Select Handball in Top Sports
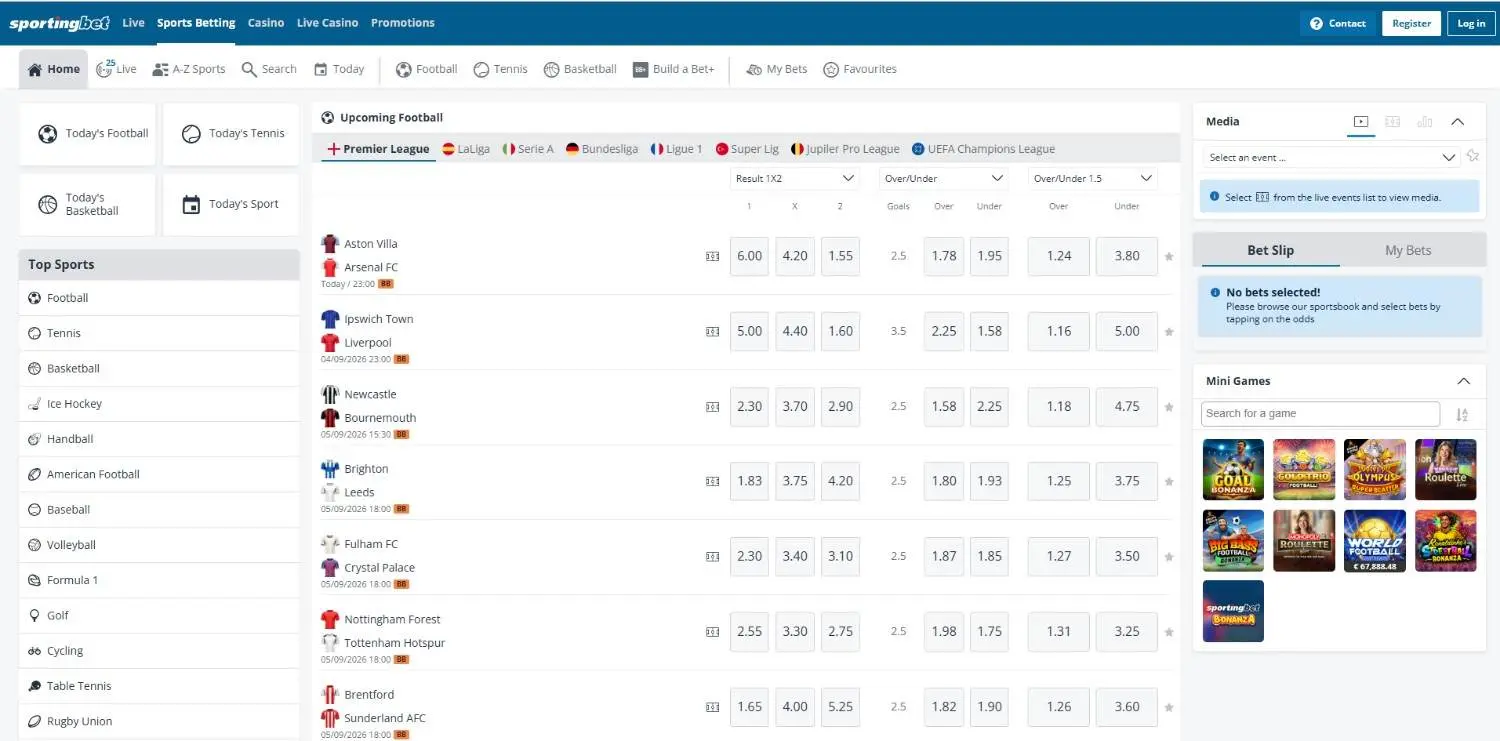The image size is (1500, 741). click(159, 439)
